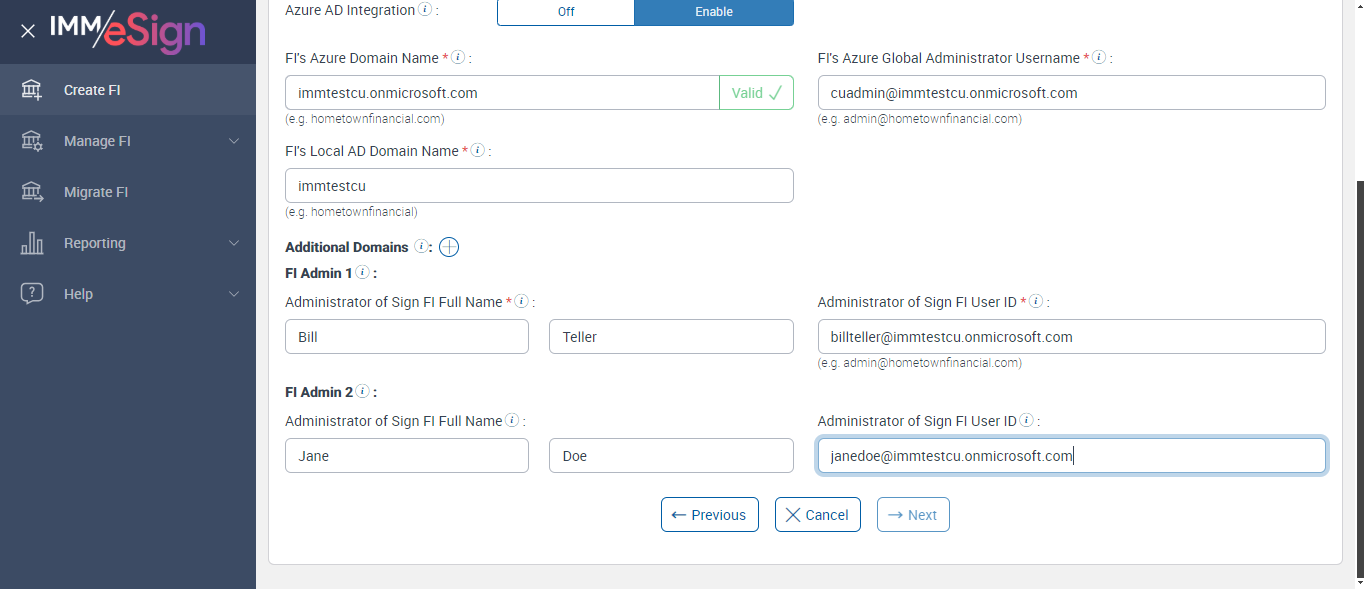
Task: Show info for FI's Local AD Domain Name
Action: coord(478,151)
